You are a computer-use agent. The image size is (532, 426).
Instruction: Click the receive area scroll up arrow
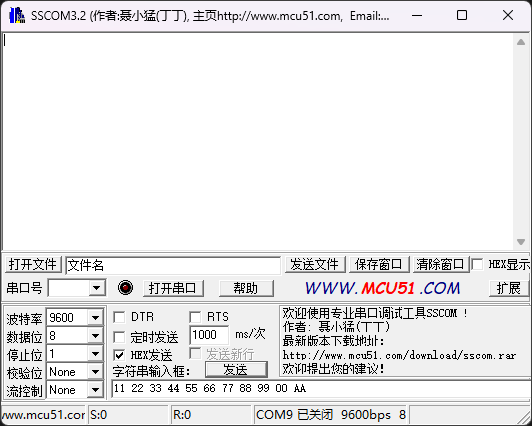click(521, 42)
